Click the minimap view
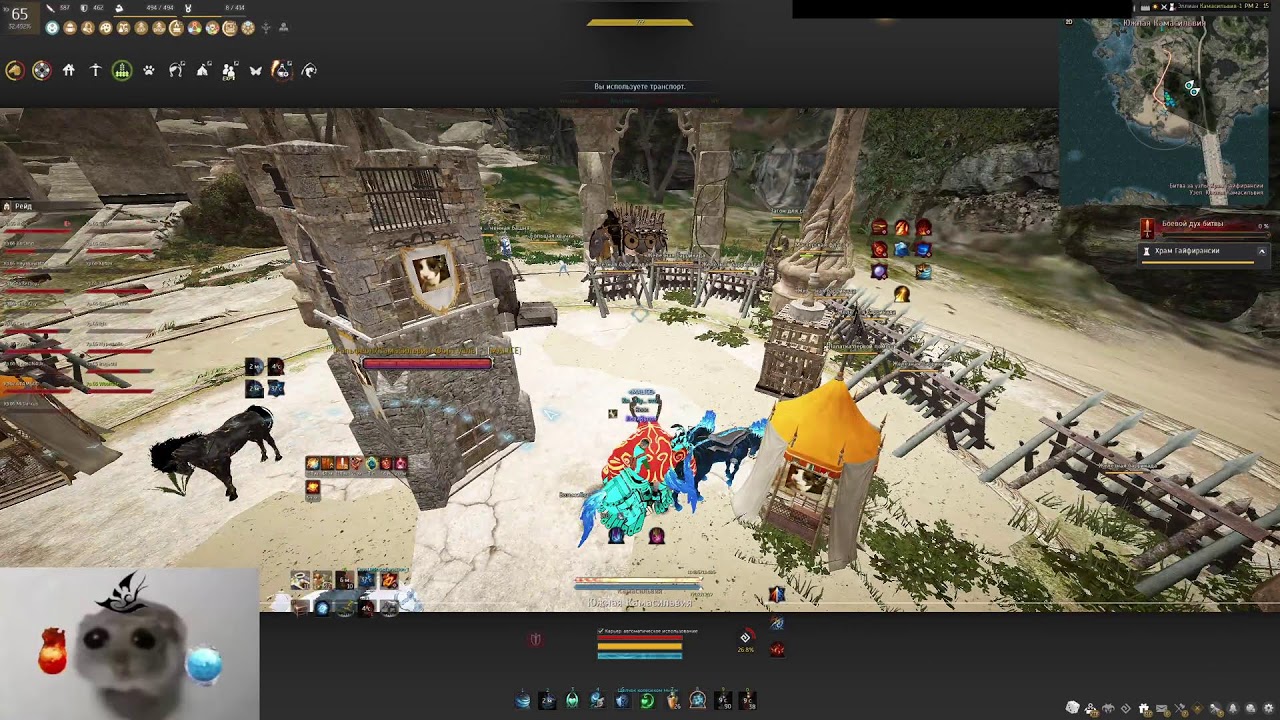 click(x=1164, y=110)
